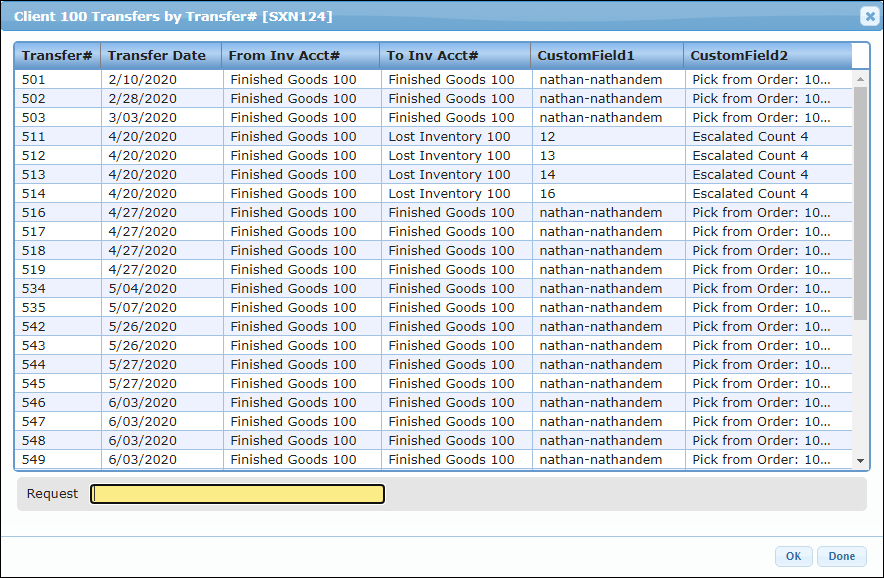Click the Done button
The height and width of the screenshot is (578, 884).
coord(841,557)
